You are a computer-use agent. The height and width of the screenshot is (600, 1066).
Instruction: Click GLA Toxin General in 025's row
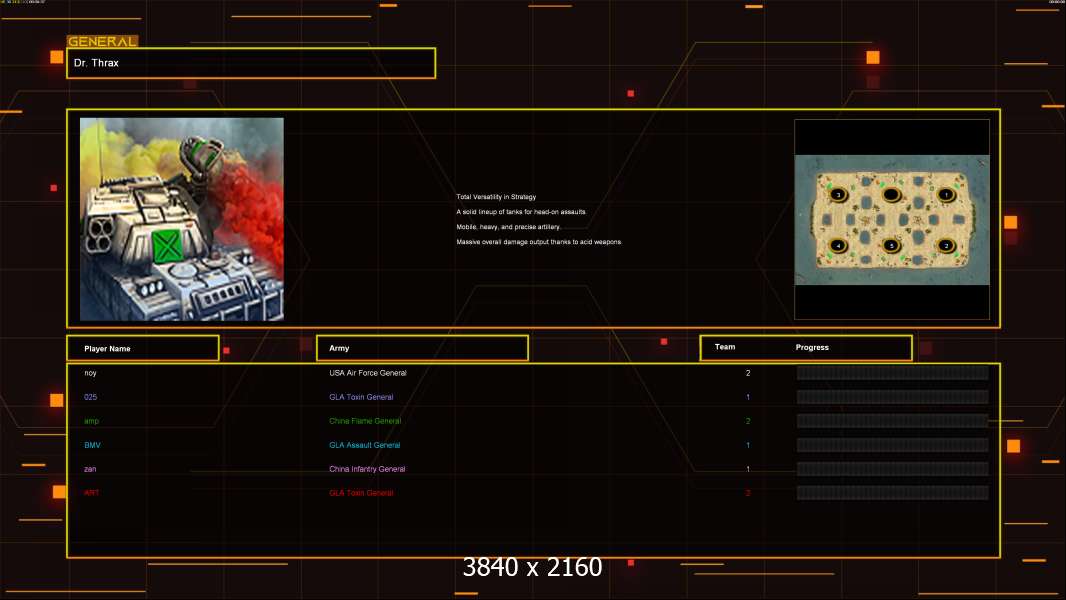(361, 397)
